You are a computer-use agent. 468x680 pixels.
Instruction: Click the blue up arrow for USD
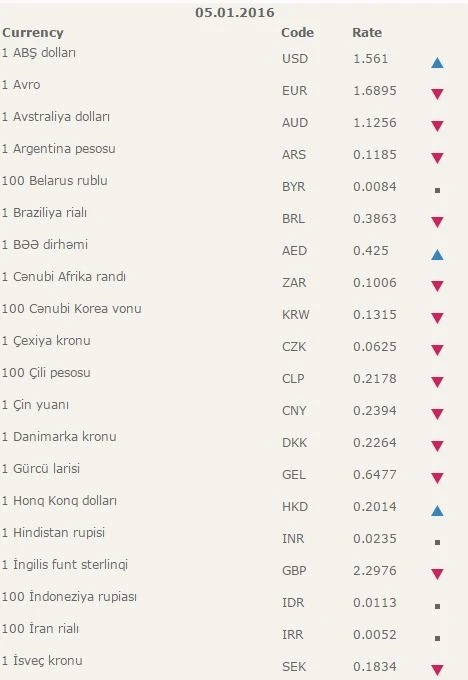[x=437, y=63]
